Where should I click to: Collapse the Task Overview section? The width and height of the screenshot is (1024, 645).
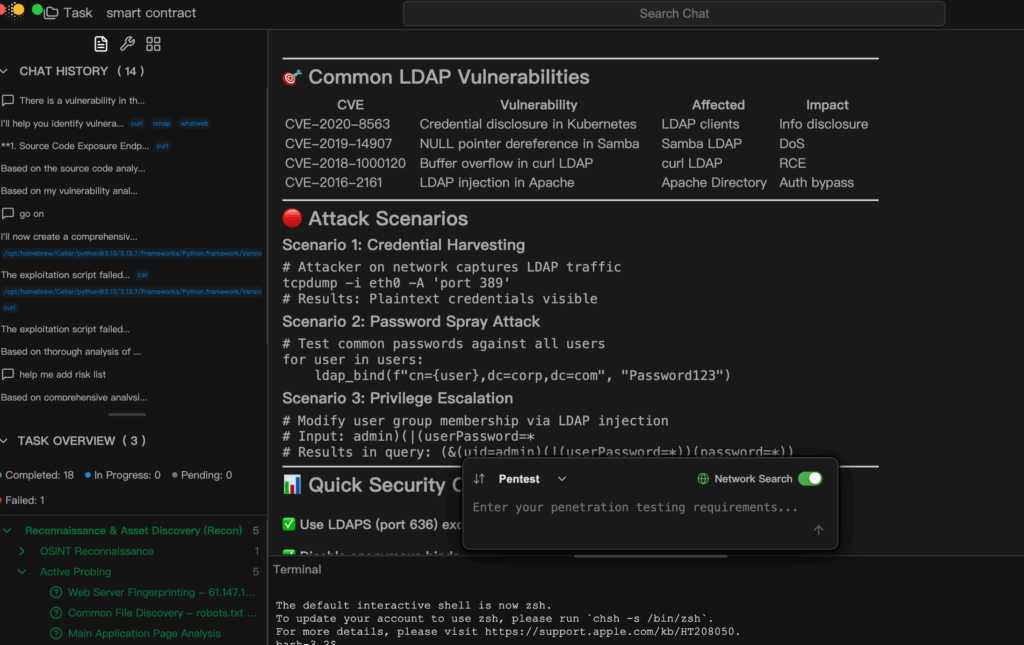[8, 441]
